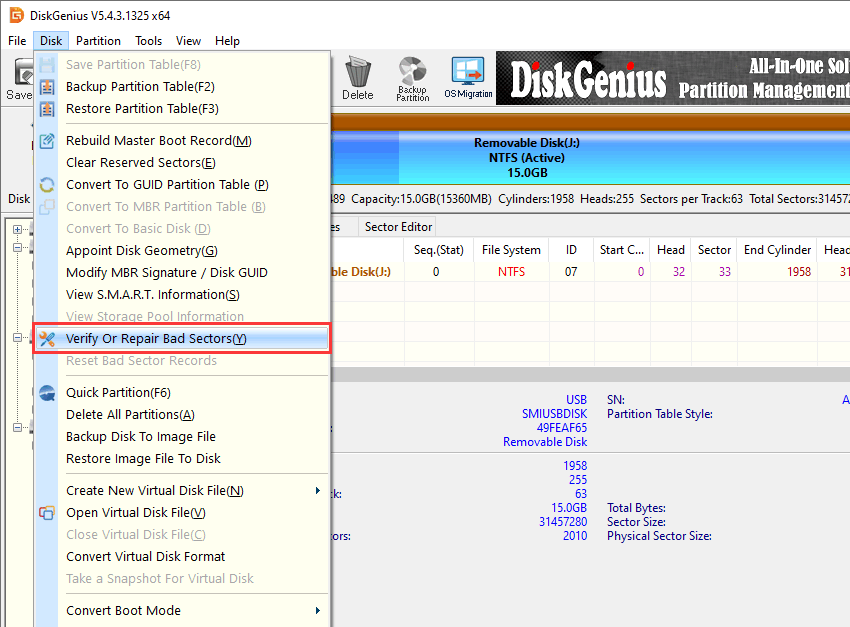Click the Restore Partition Table menu icon
This screenshot has width=850, height=627.
point(47,109)
